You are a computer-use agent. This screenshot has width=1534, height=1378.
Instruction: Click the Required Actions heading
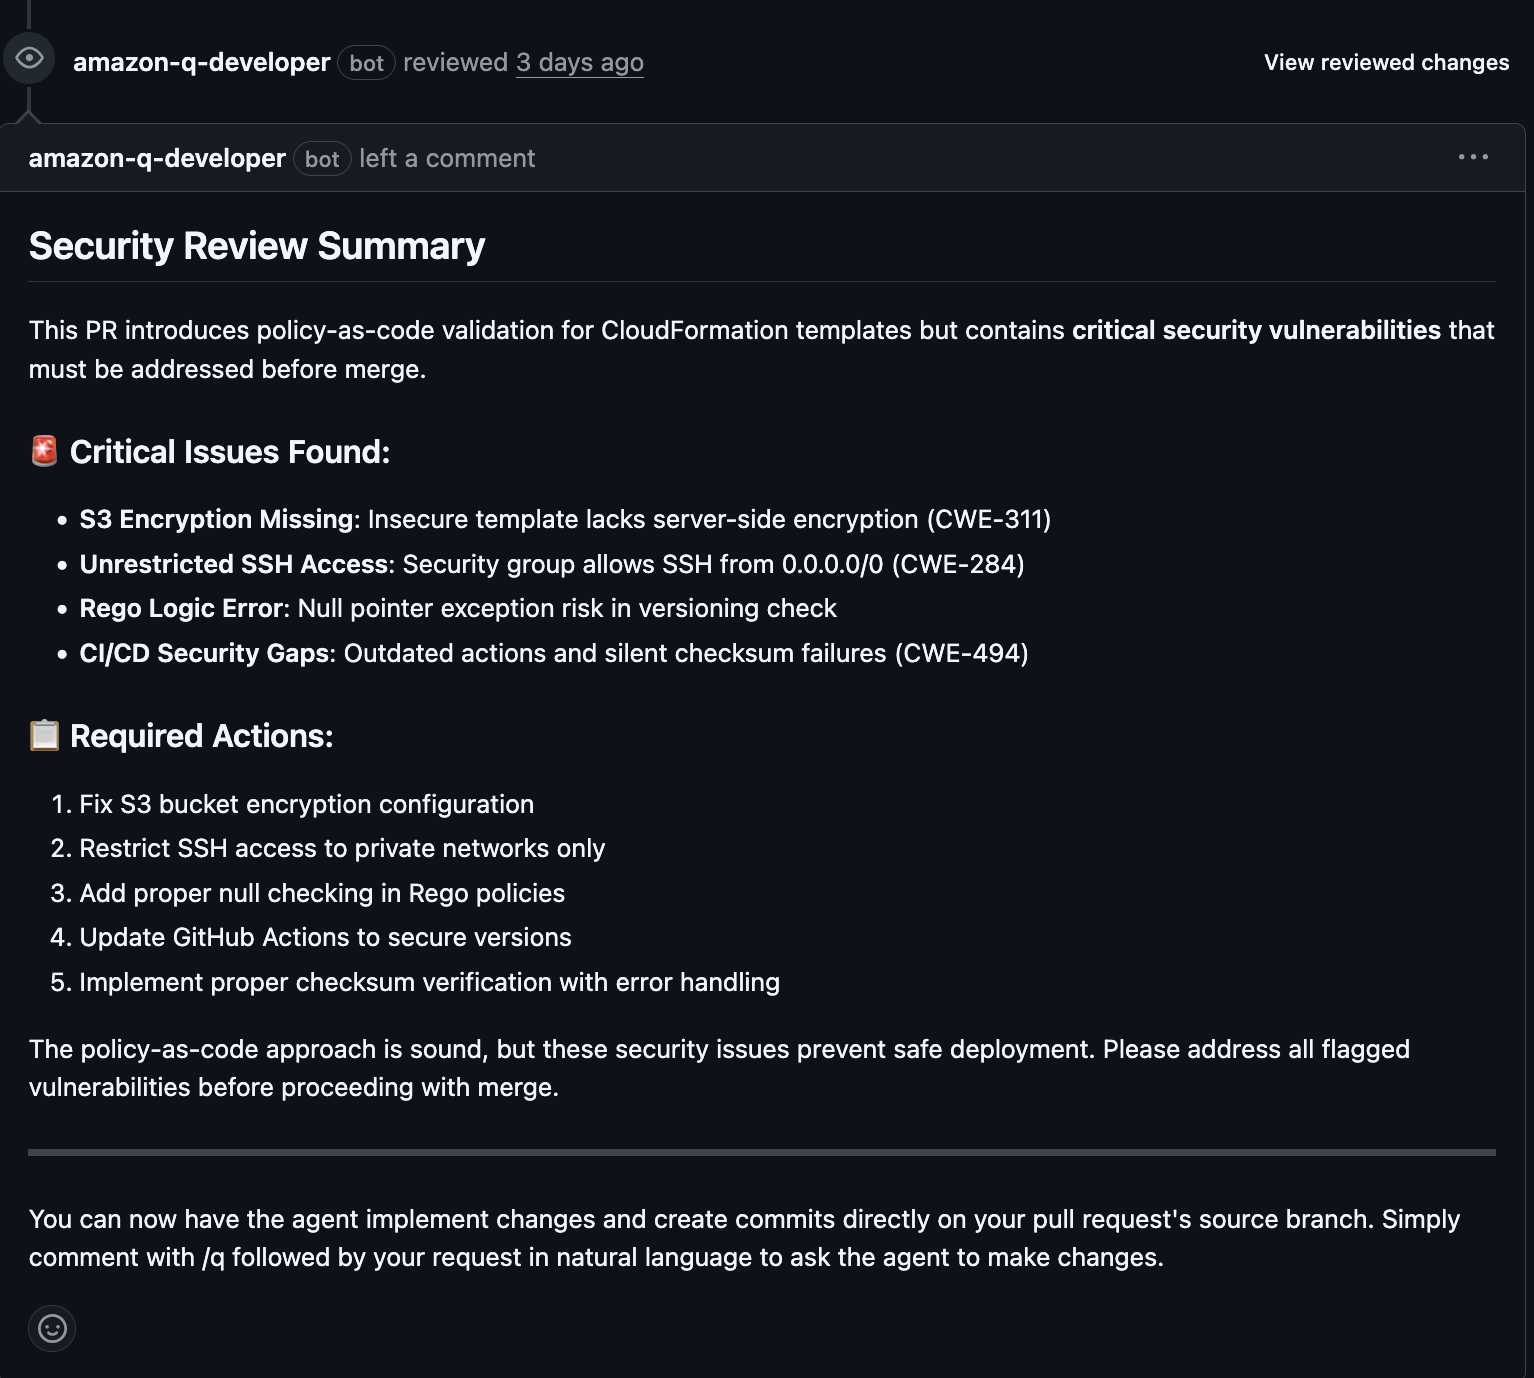click(200, 735)
